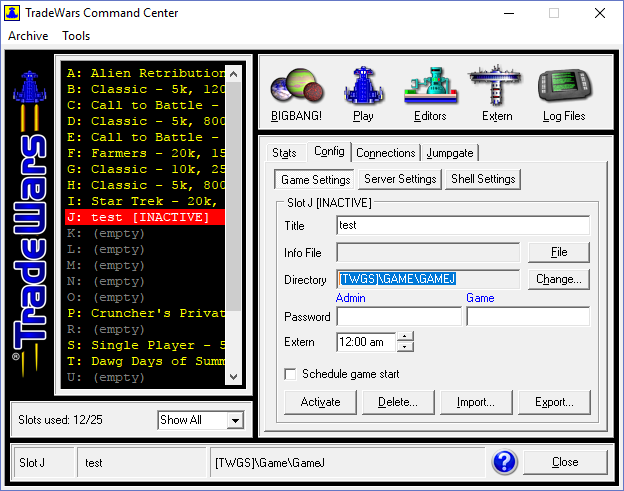Increase Extern time with up arrow
The image size is (624, 491).
click(405, 337)
